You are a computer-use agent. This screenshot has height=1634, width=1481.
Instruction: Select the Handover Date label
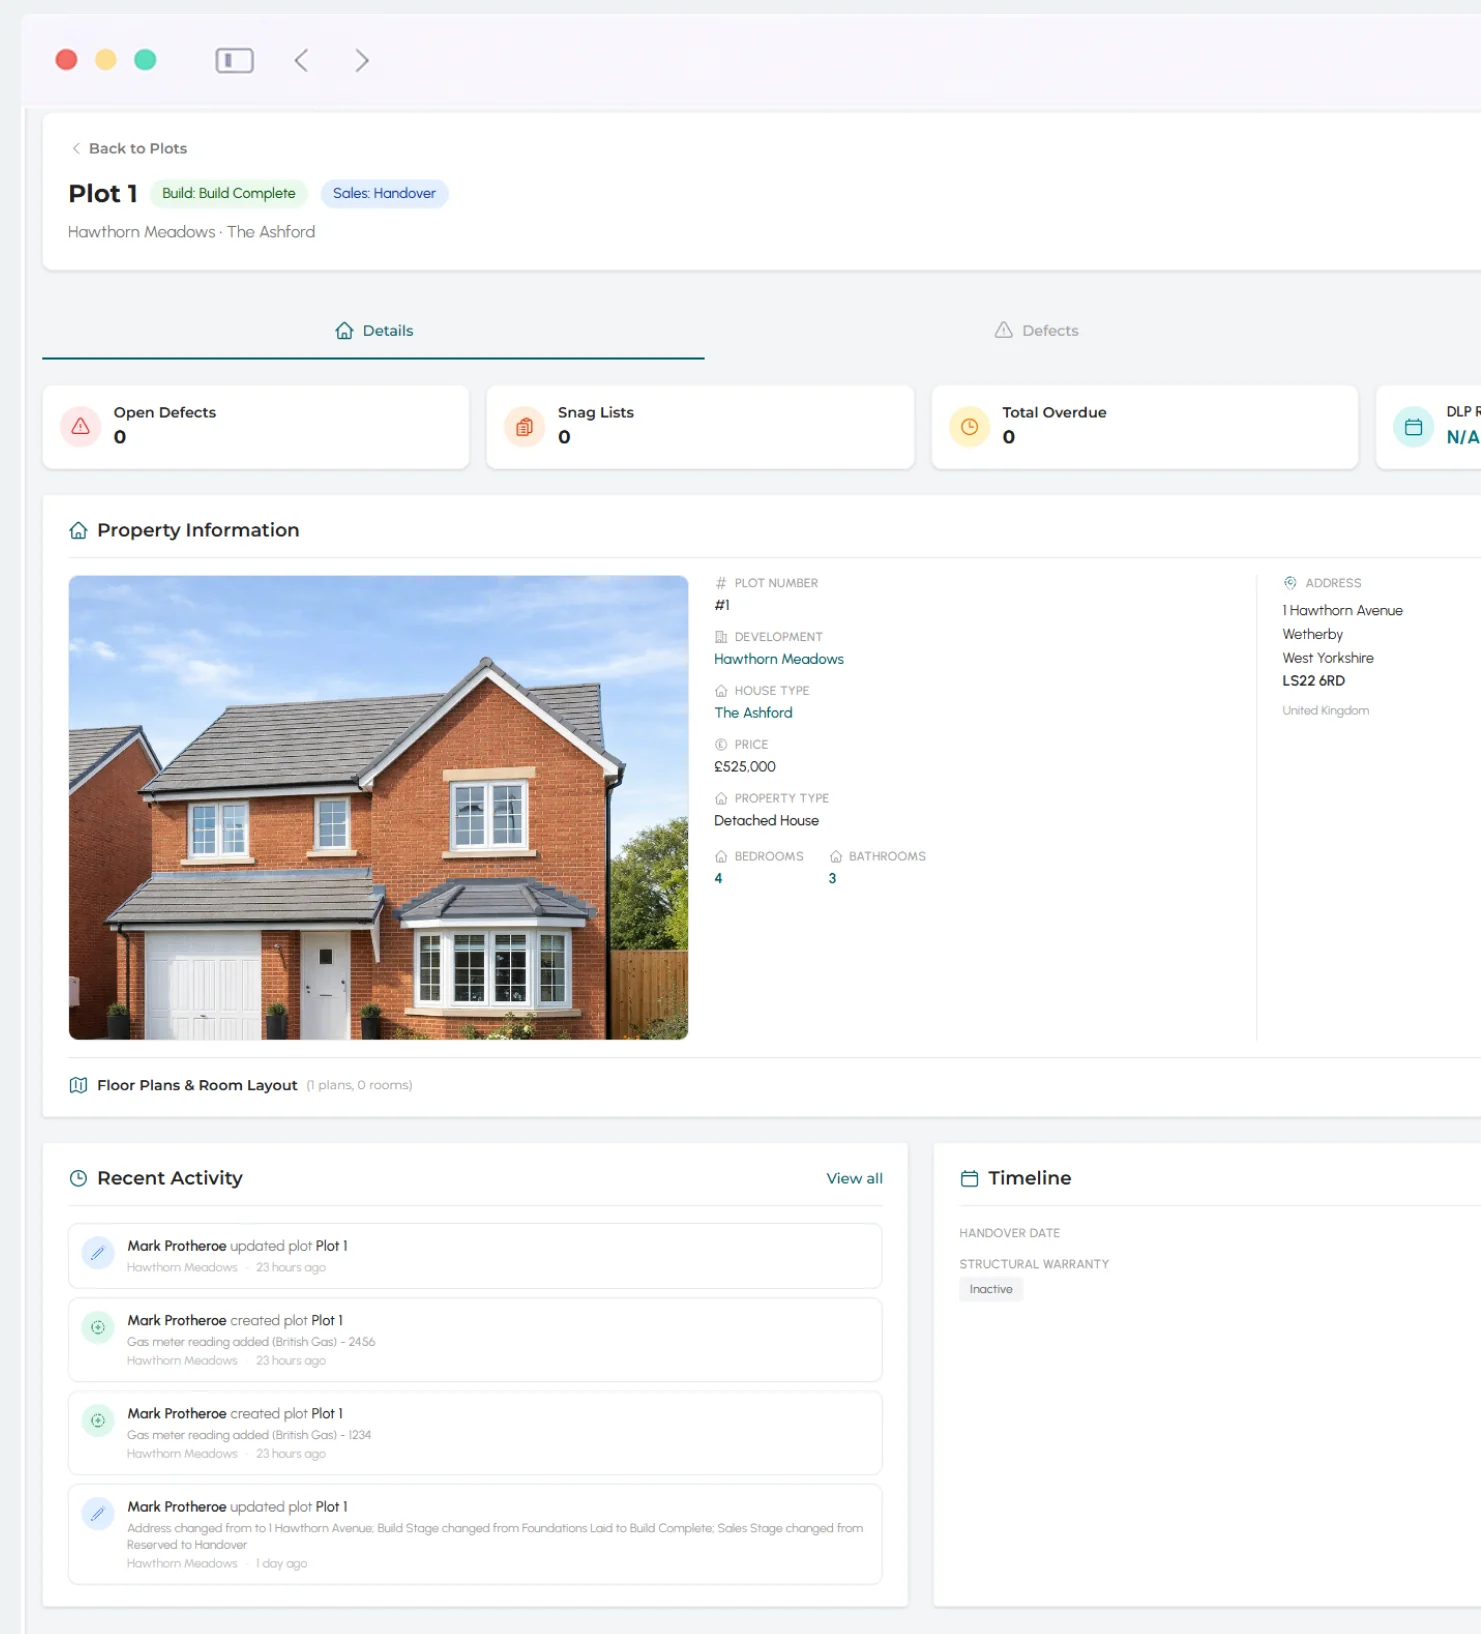1009,1233
